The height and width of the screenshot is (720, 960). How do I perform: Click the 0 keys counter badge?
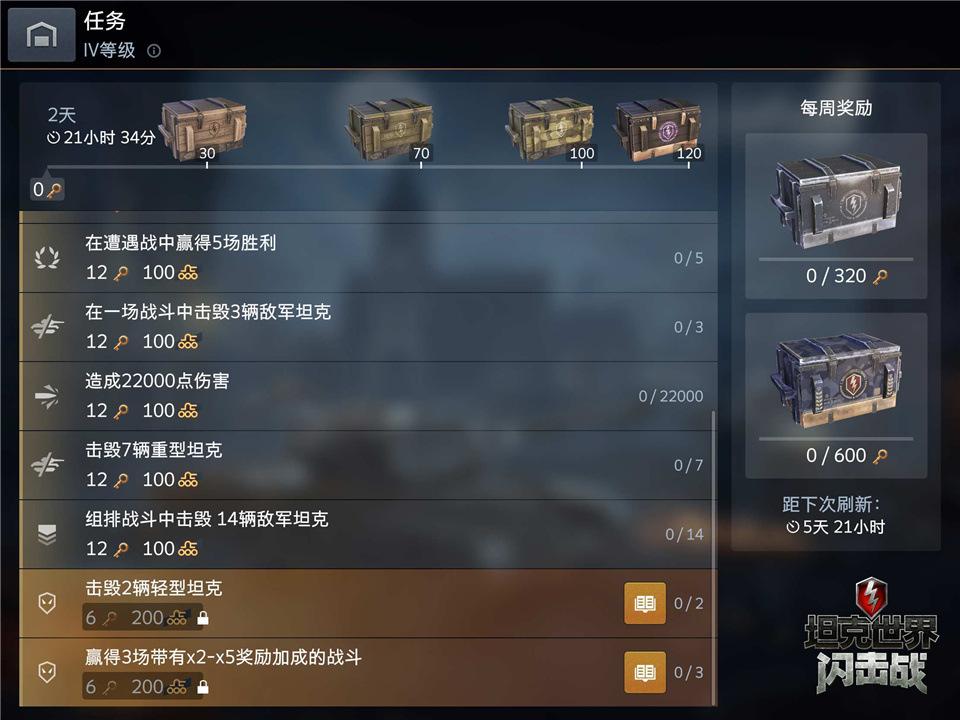(x=48, y=190)
